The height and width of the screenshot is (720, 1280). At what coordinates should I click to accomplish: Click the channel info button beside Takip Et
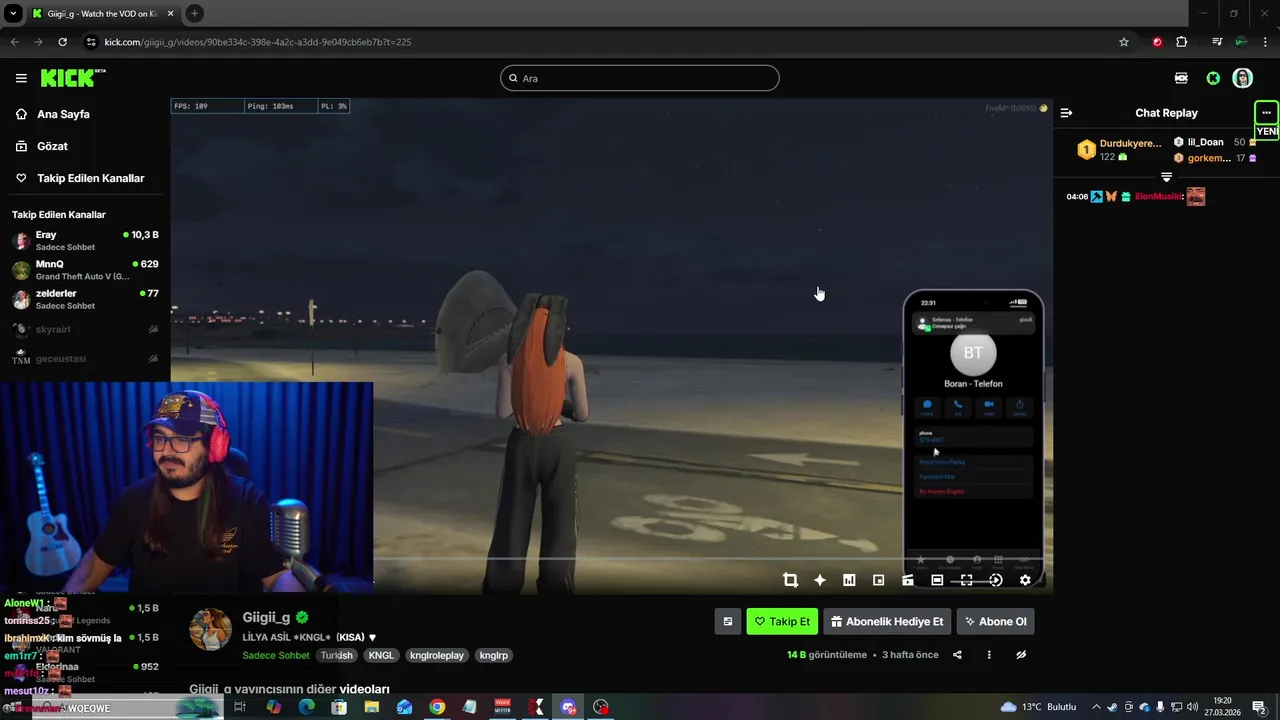[728, 621]
